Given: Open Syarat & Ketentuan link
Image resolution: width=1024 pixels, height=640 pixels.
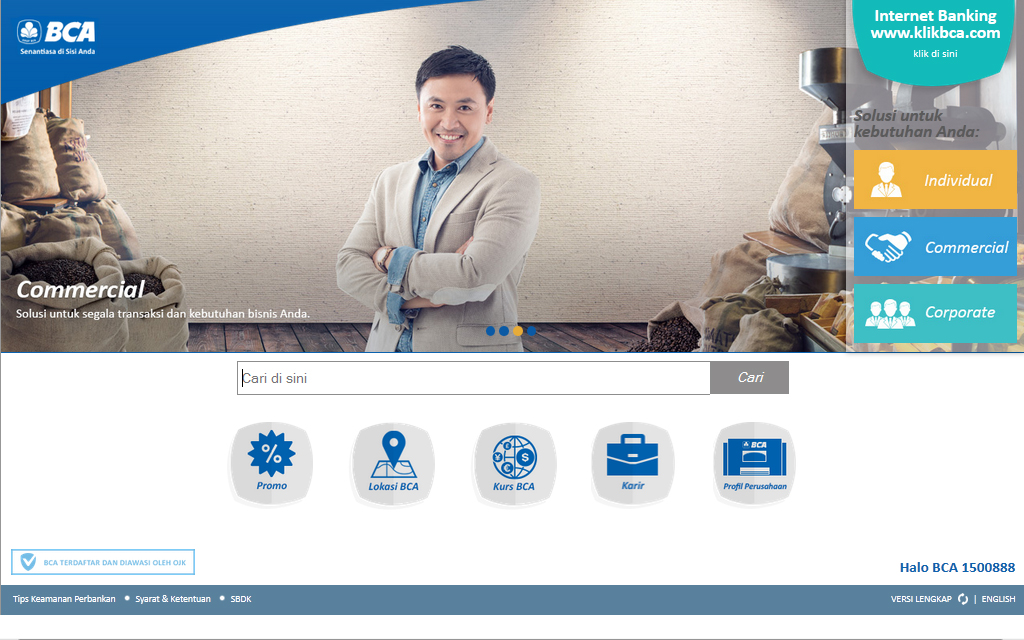Looking at the screenshot, I should [x=173, y=599].
